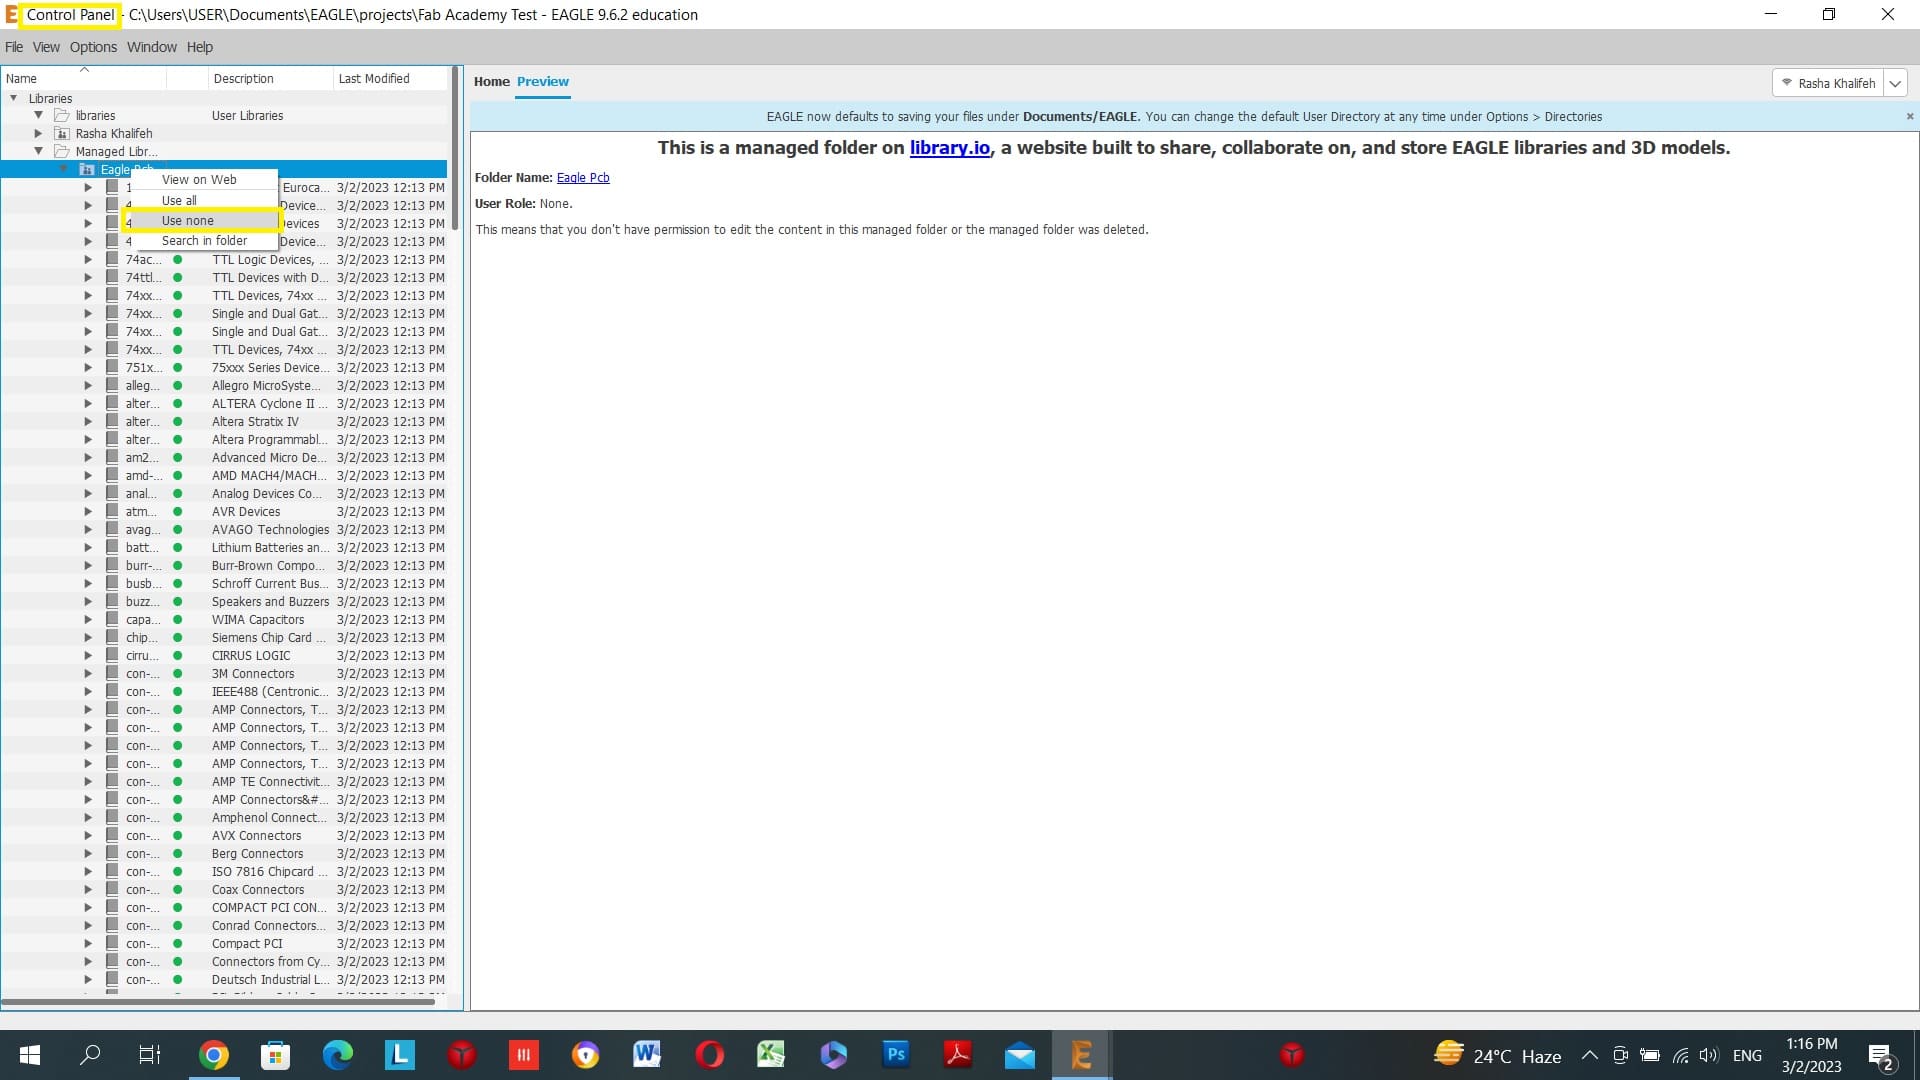
Task: Collapse the libraries user folder
Action: (38, 116)
